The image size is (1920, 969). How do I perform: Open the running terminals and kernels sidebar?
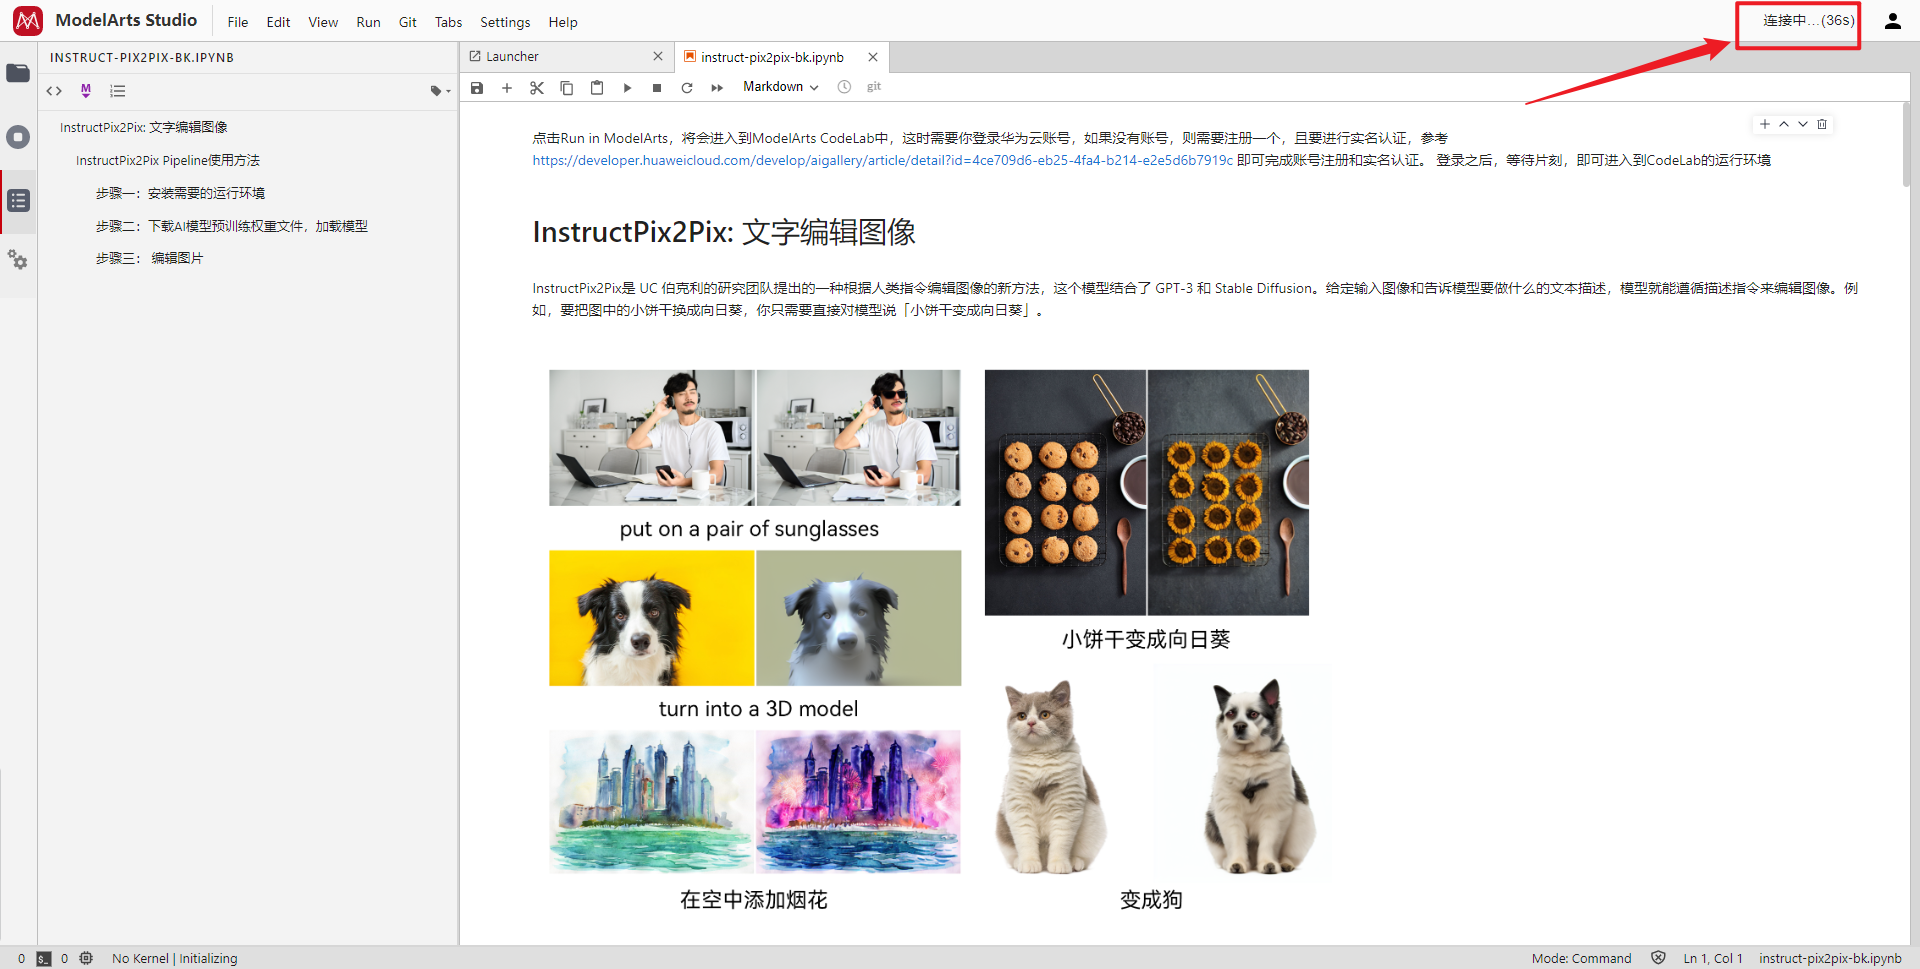[18, 137]
